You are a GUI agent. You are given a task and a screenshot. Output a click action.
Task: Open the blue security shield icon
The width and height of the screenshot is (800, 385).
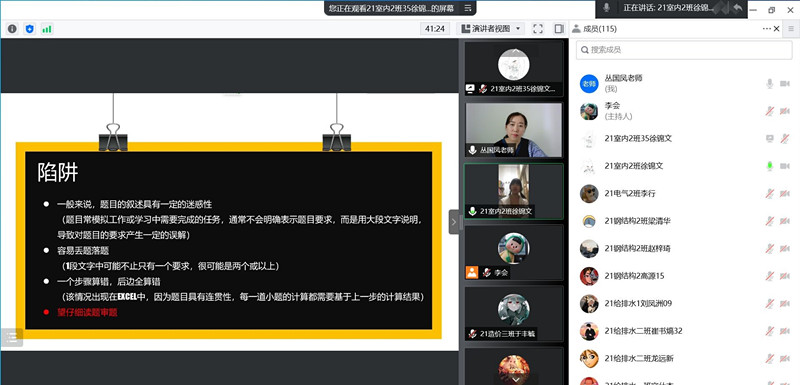(x=30, y=29)
